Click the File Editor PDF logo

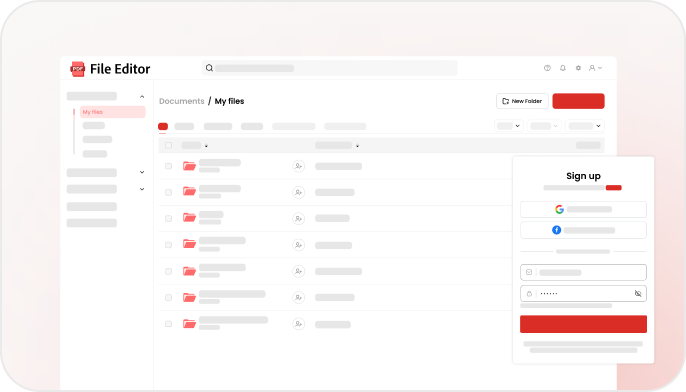click(77, 69)
